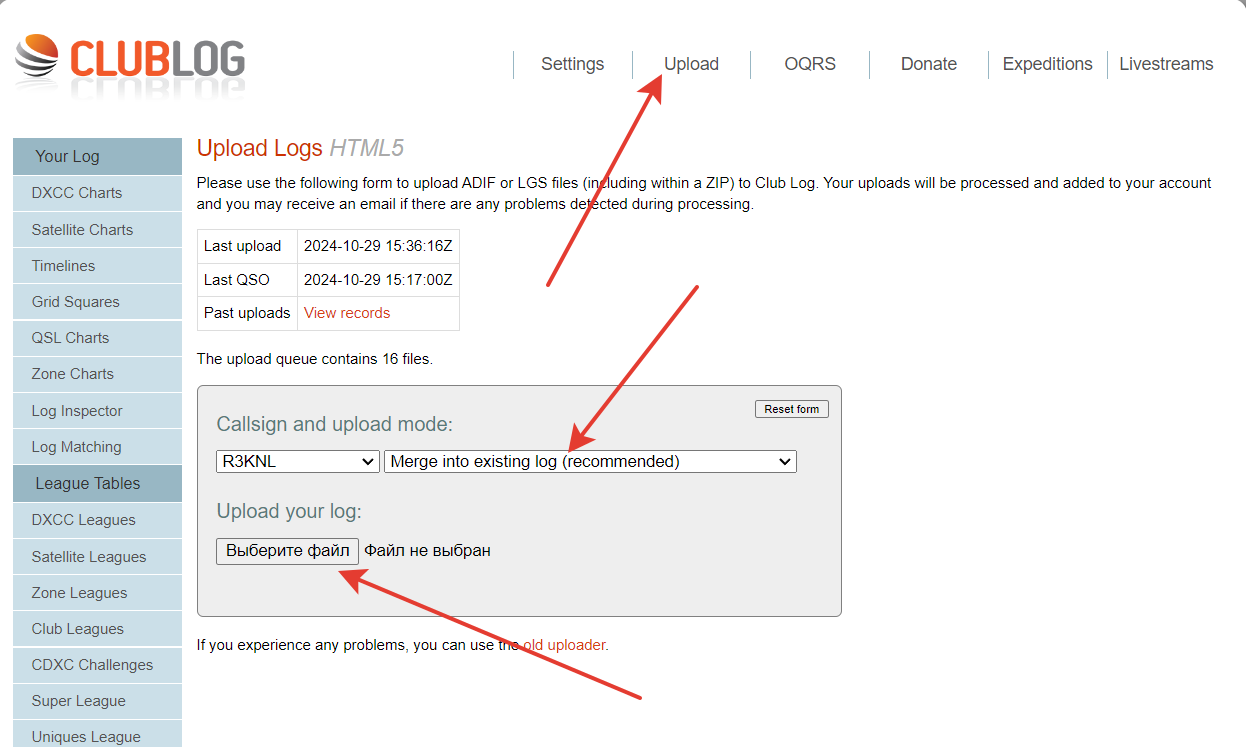Image resolution: width=1246 pixels, height=747 pixels.
Task: Open QSL Charts in sidebar
Action: 97,338
